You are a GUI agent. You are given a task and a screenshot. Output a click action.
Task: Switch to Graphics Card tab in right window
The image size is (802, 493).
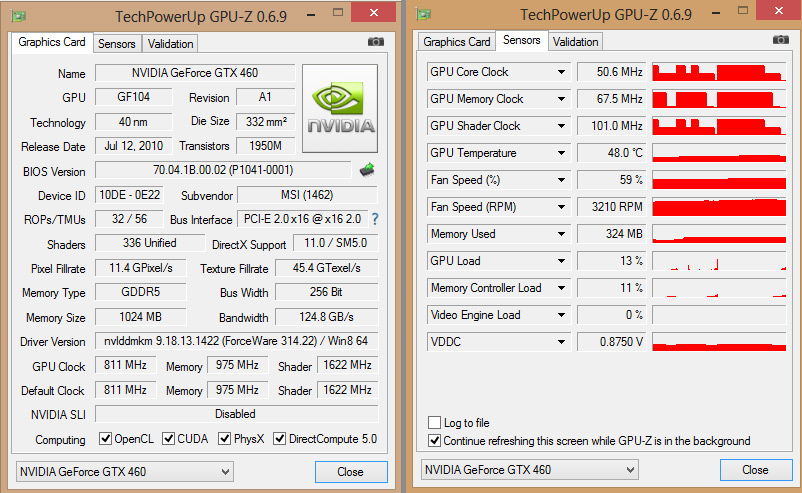click(456, 42)
